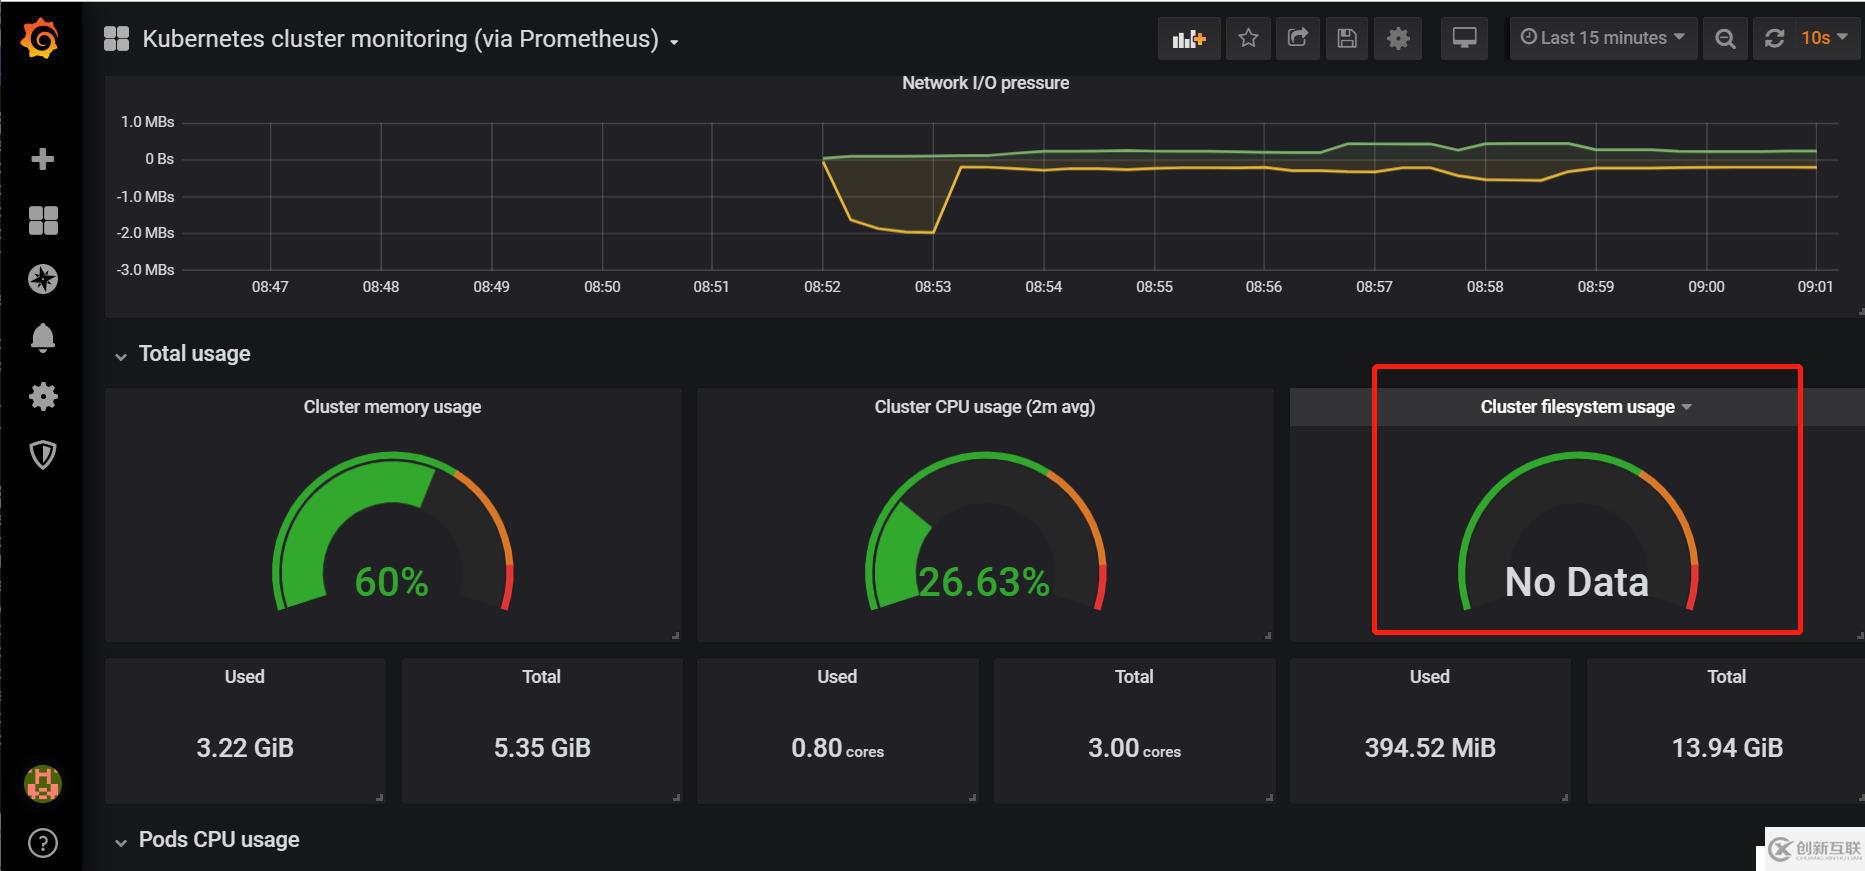Click the -2.0 MBs y-axis label
The height and width of the screenshot is (871, 1865).
[146, 233]
